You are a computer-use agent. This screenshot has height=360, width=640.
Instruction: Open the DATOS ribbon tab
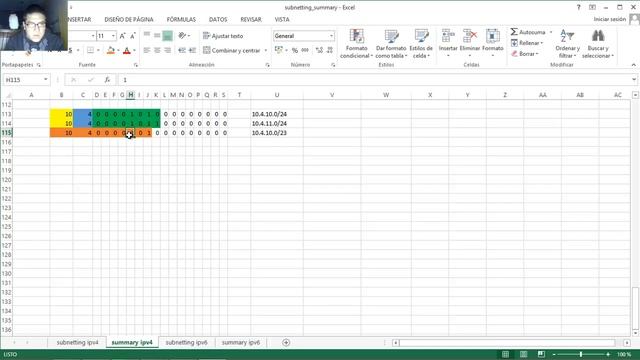tap(218, 19)
